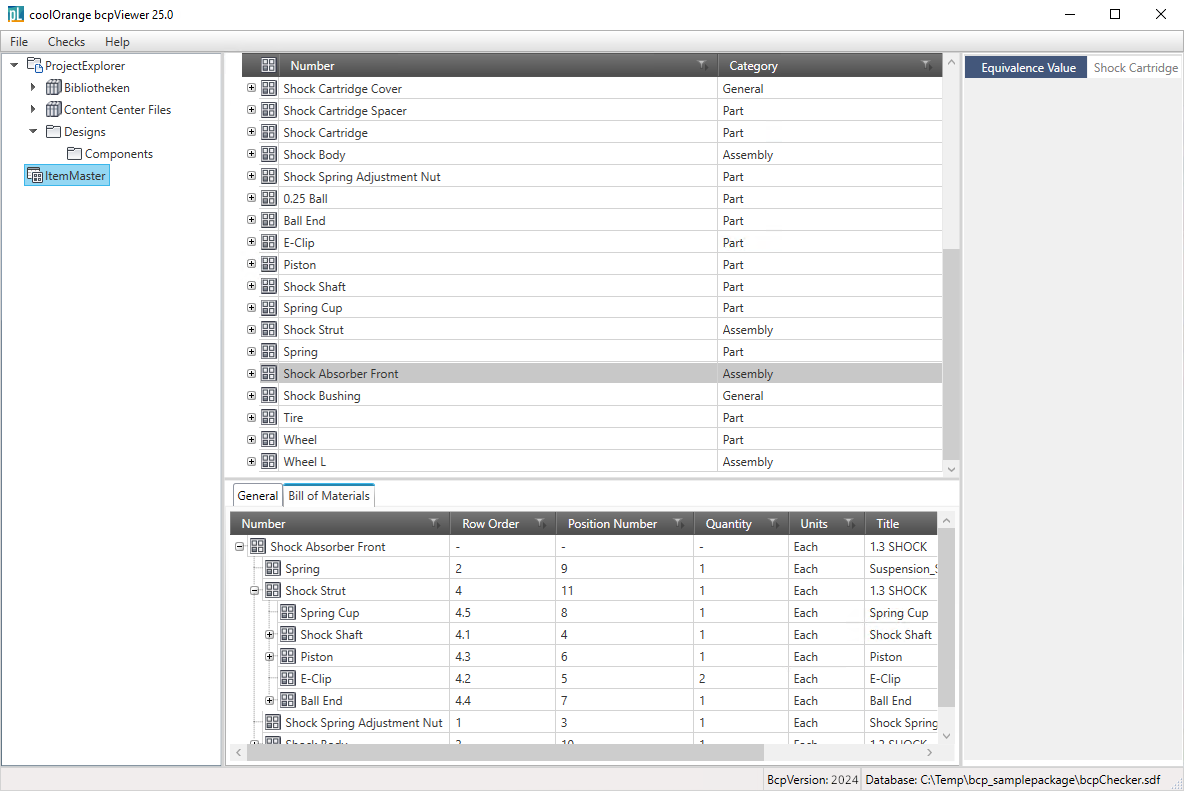Expand the Shock Body row in item list
The image size is (1184, 791).
pyautogui.click(x=251, y=155)
